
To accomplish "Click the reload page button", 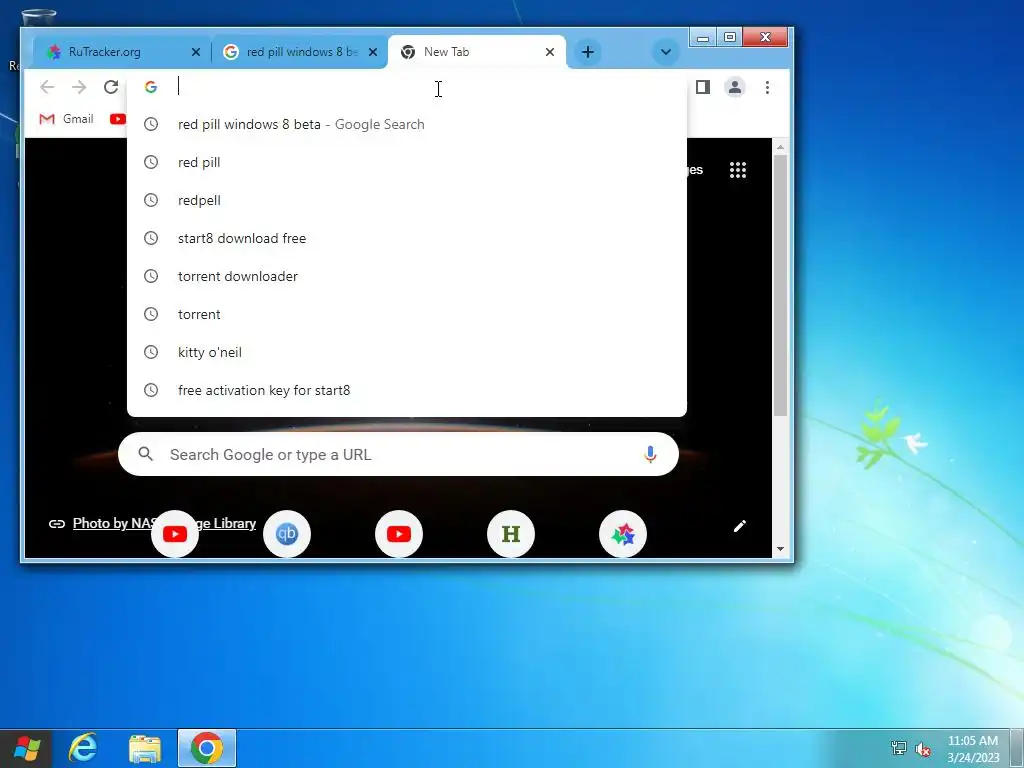I will pos(111,87).
